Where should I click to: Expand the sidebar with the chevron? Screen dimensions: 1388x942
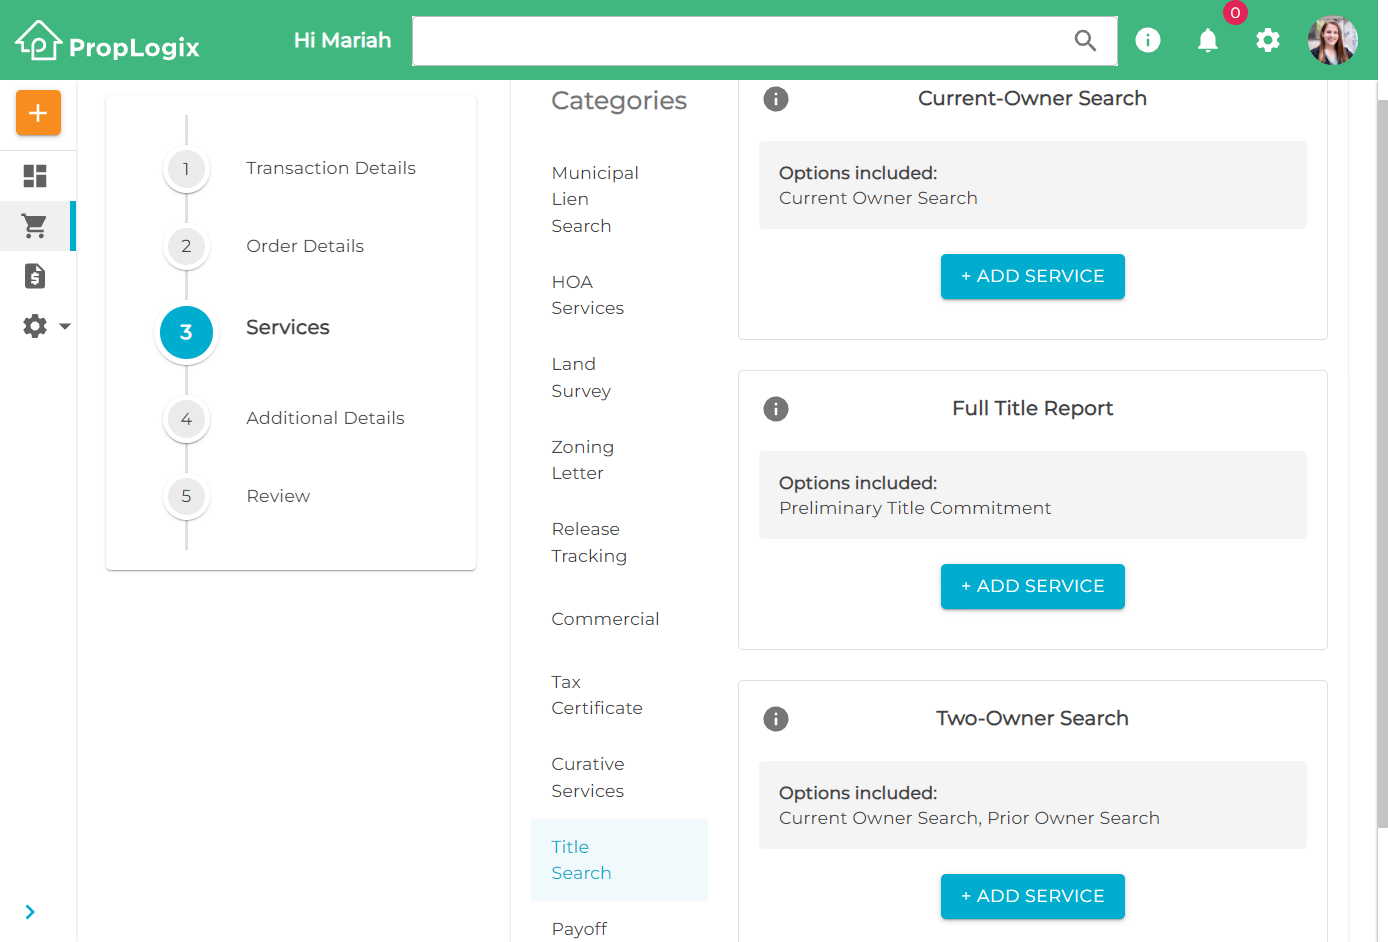point(30,912)
